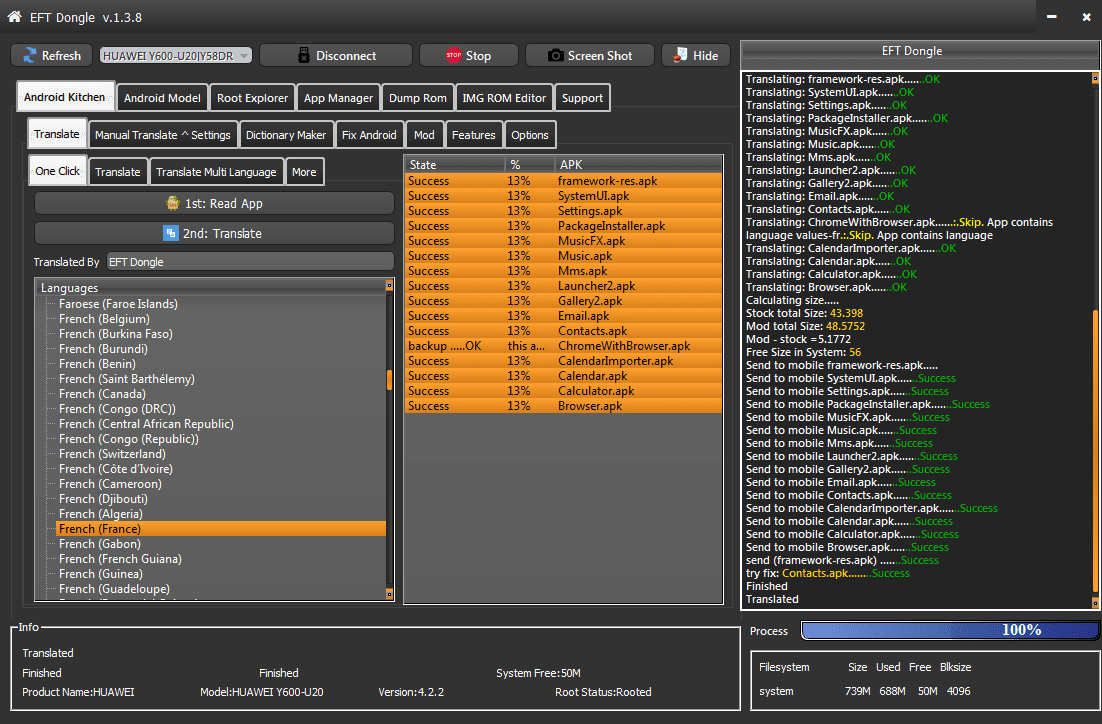Select French (Cameroon) language
The width and height of the screenshot is (1102, 724).
point(110,484)
